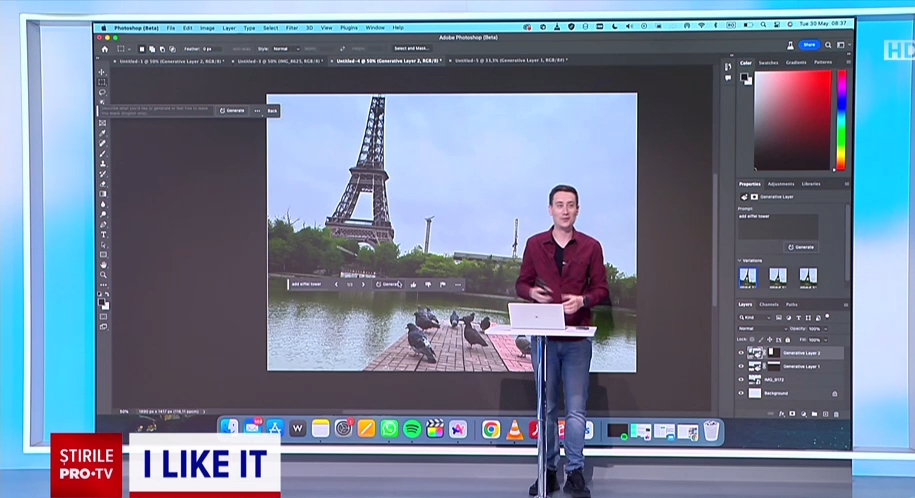Select the Path Selection tool
This screenshot has height=498, width=915.
[103, 245]
